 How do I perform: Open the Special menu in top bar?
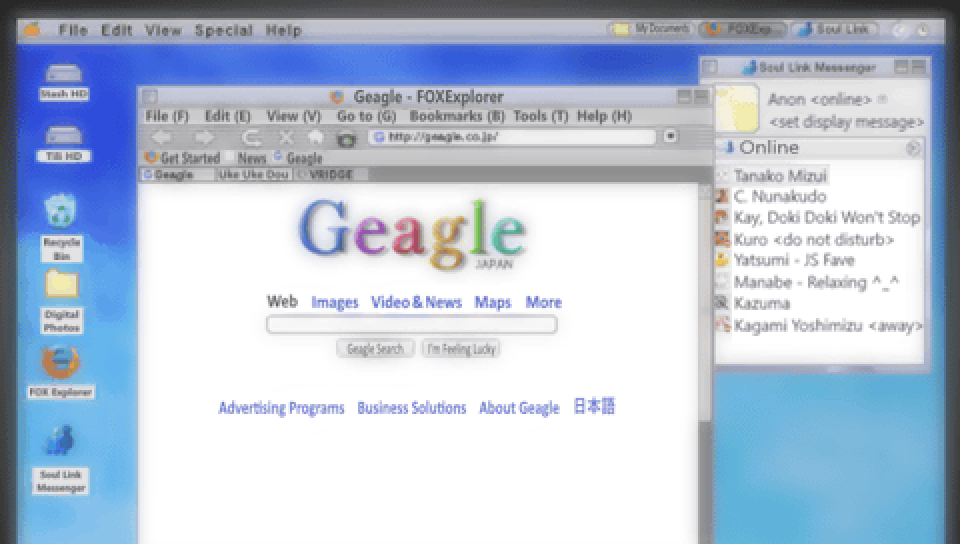tap(223, 30)
